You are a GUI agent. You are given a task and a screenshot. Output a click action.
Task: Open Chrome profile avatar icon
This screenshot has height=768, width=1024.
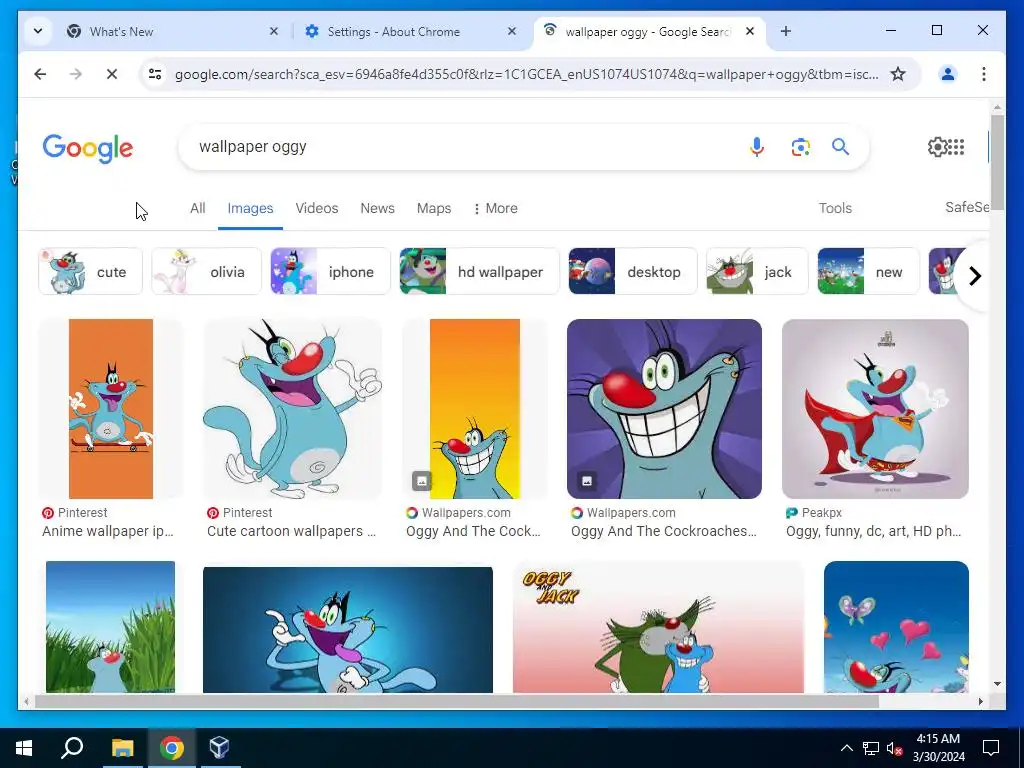(948, 74)
